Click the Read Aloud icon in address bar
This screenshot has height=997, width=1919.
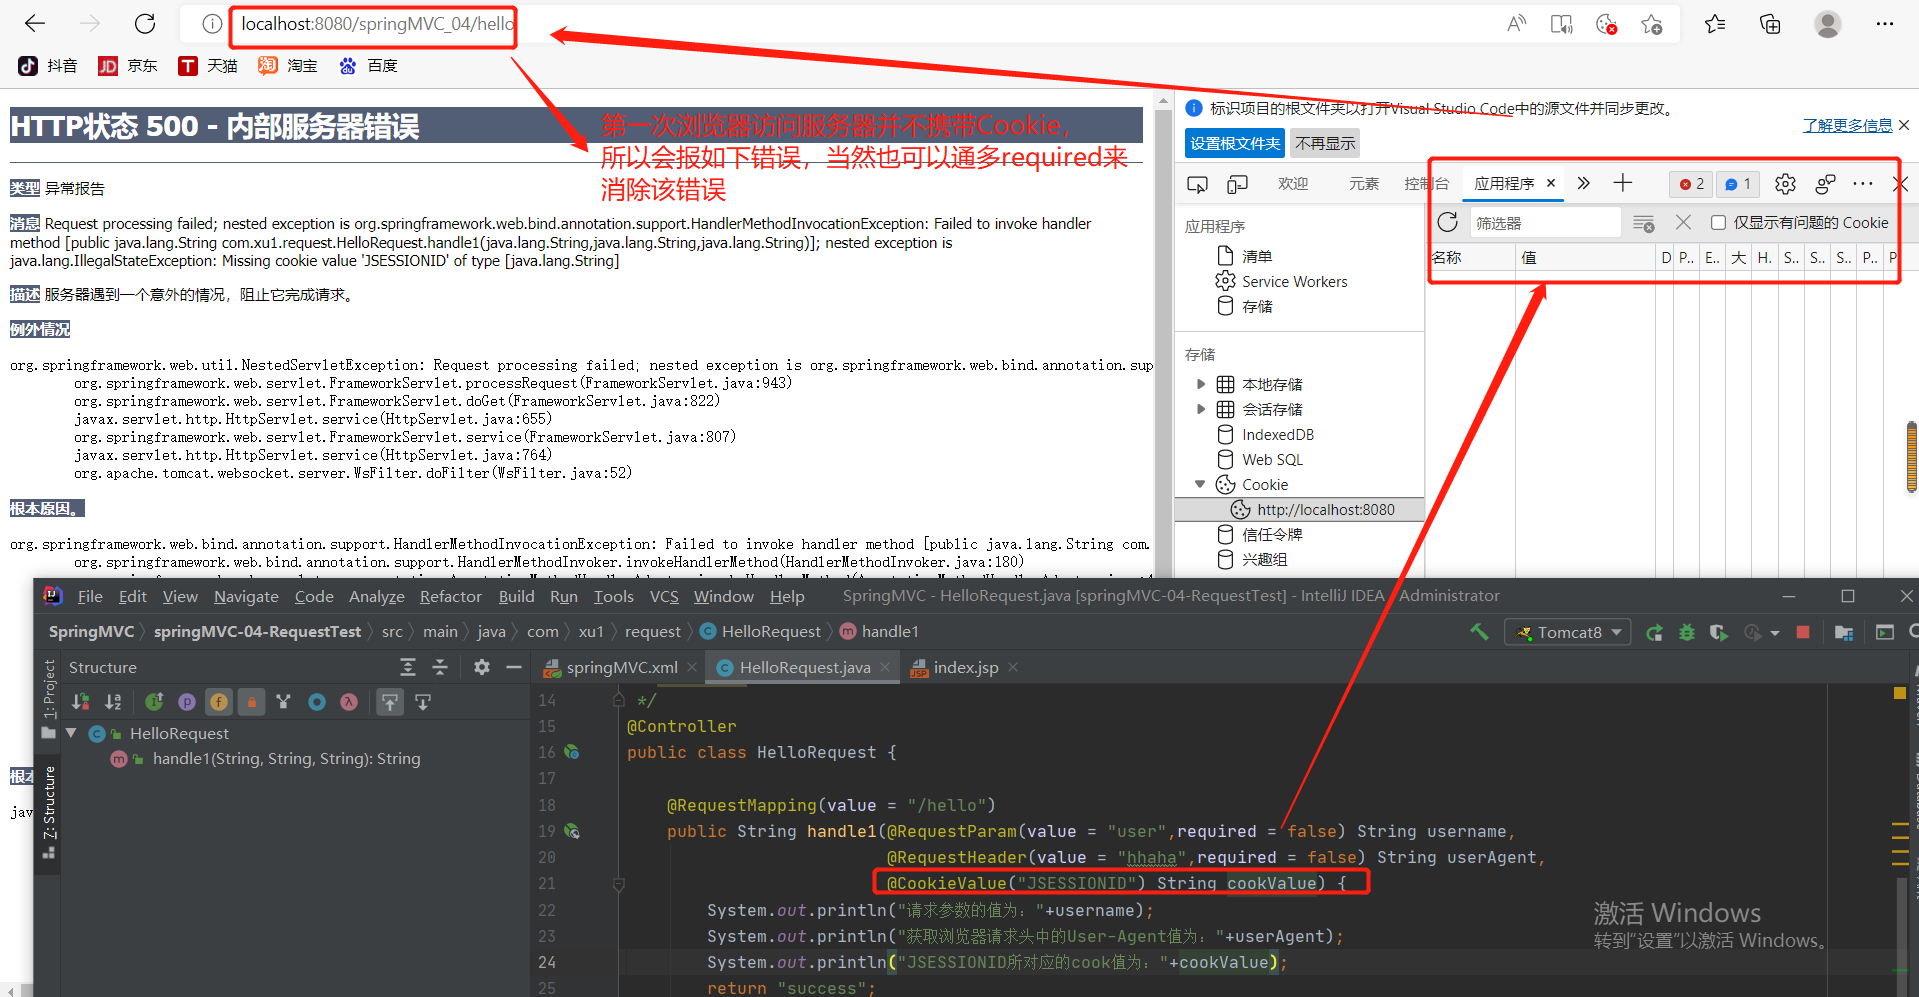1517,24
